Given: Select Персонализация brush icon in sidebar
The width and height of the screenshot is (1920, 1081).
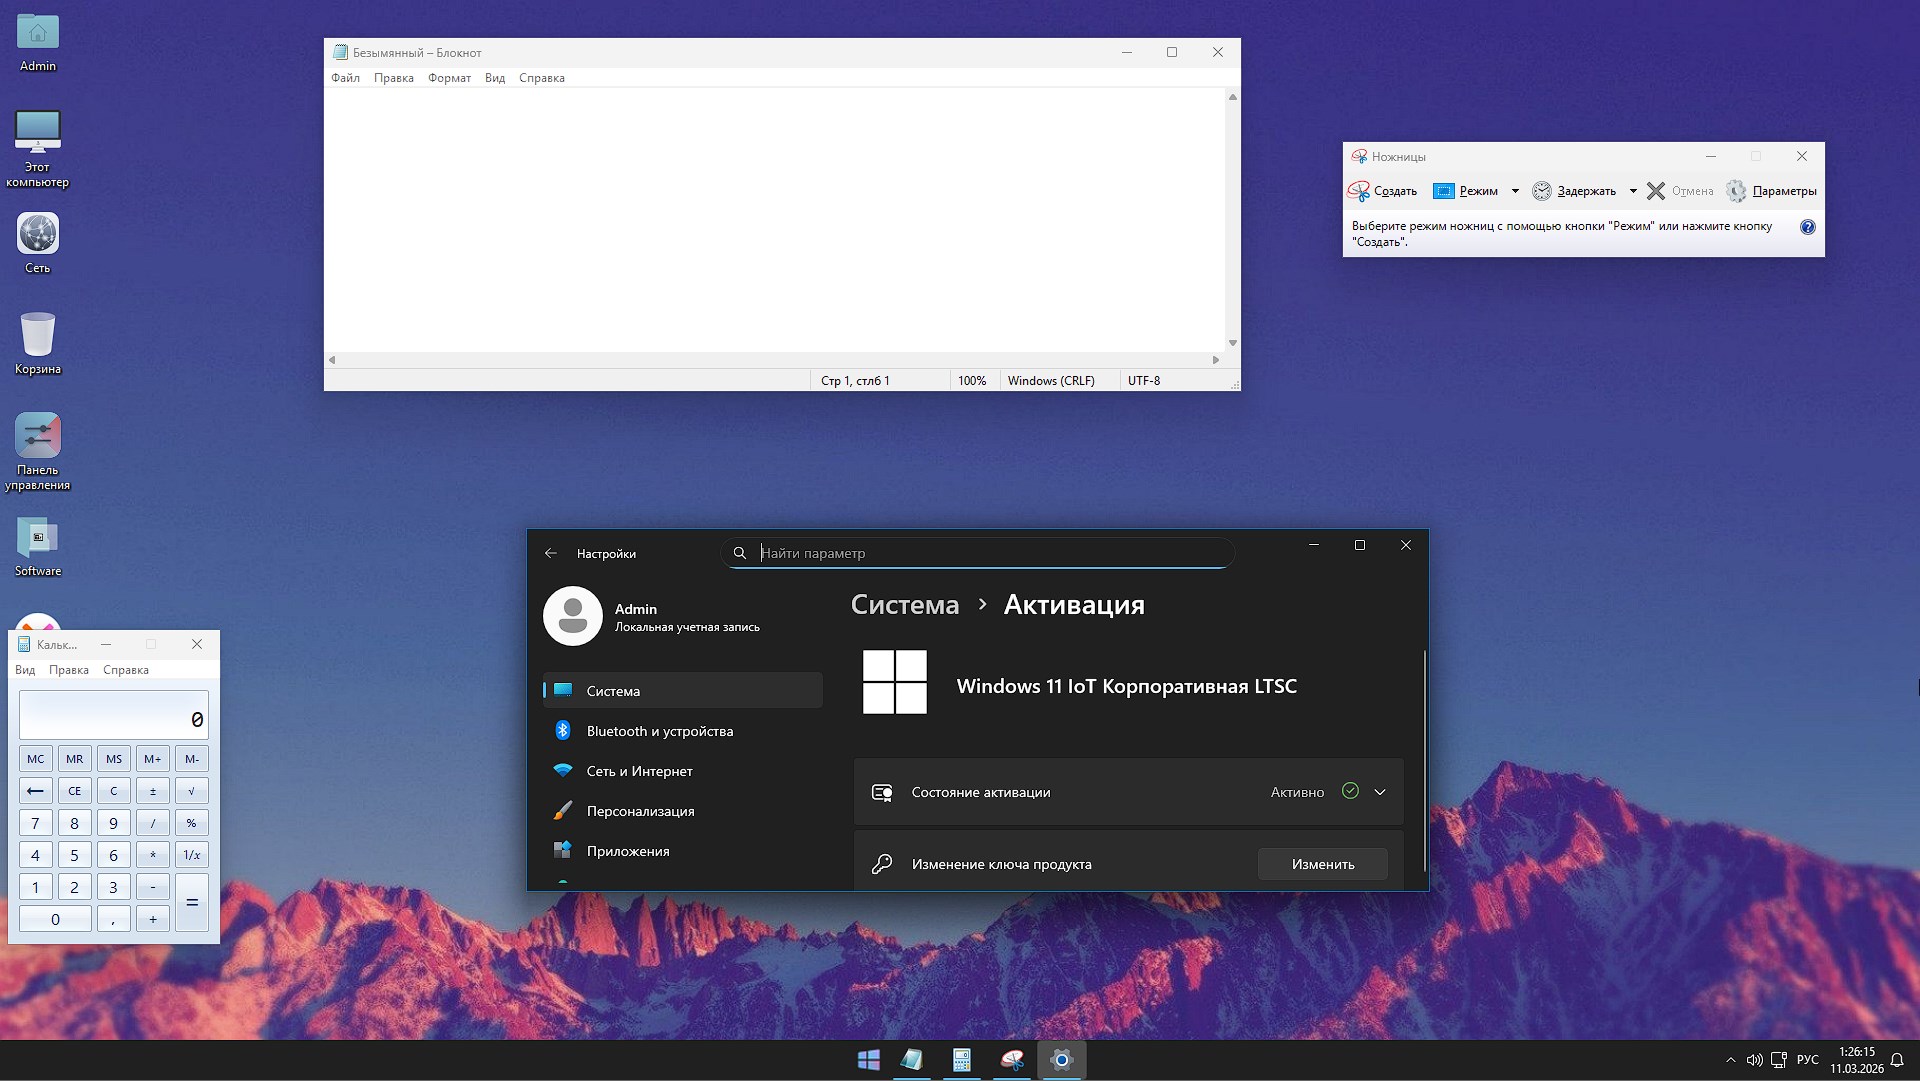Looking at the screenshot, I should point(564,810).
